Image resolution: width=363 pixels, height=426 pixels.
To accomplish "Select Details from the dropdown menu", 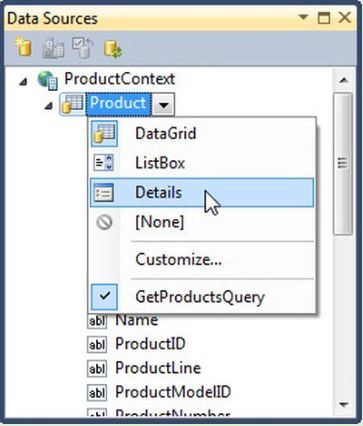I will [202, 193].
